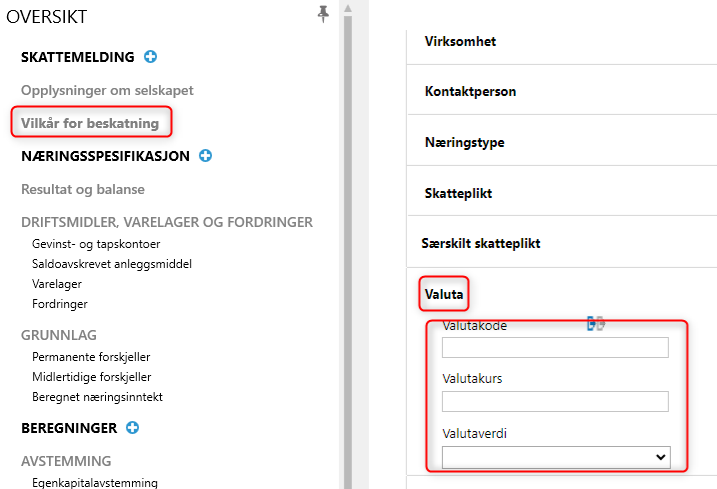
Task: Click the Valutakurs input field
Action: (x=555, y=401)
